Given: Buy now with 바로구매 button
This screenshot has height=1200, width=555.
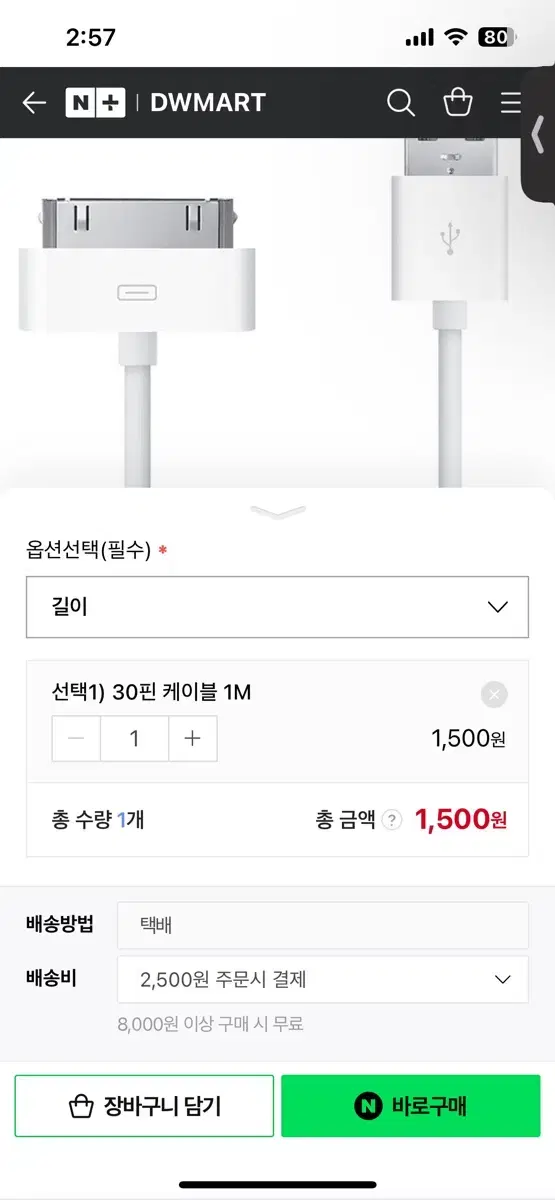Looking at the screenshot, I should coord(411,1106).
